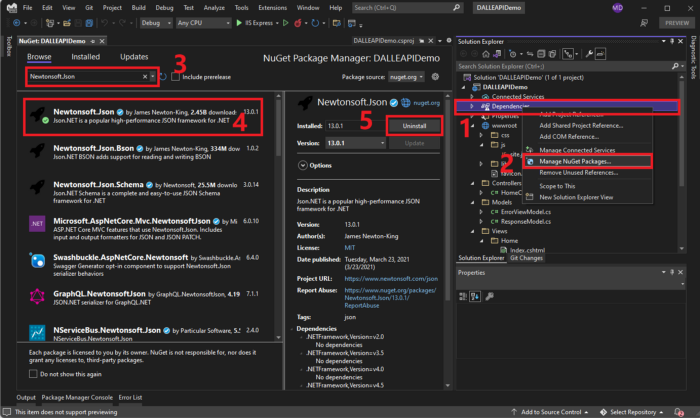The height and width of the screenshot is (418, 700).
Task: Open the Debug configuration dropdown
Action: [156, 23]
